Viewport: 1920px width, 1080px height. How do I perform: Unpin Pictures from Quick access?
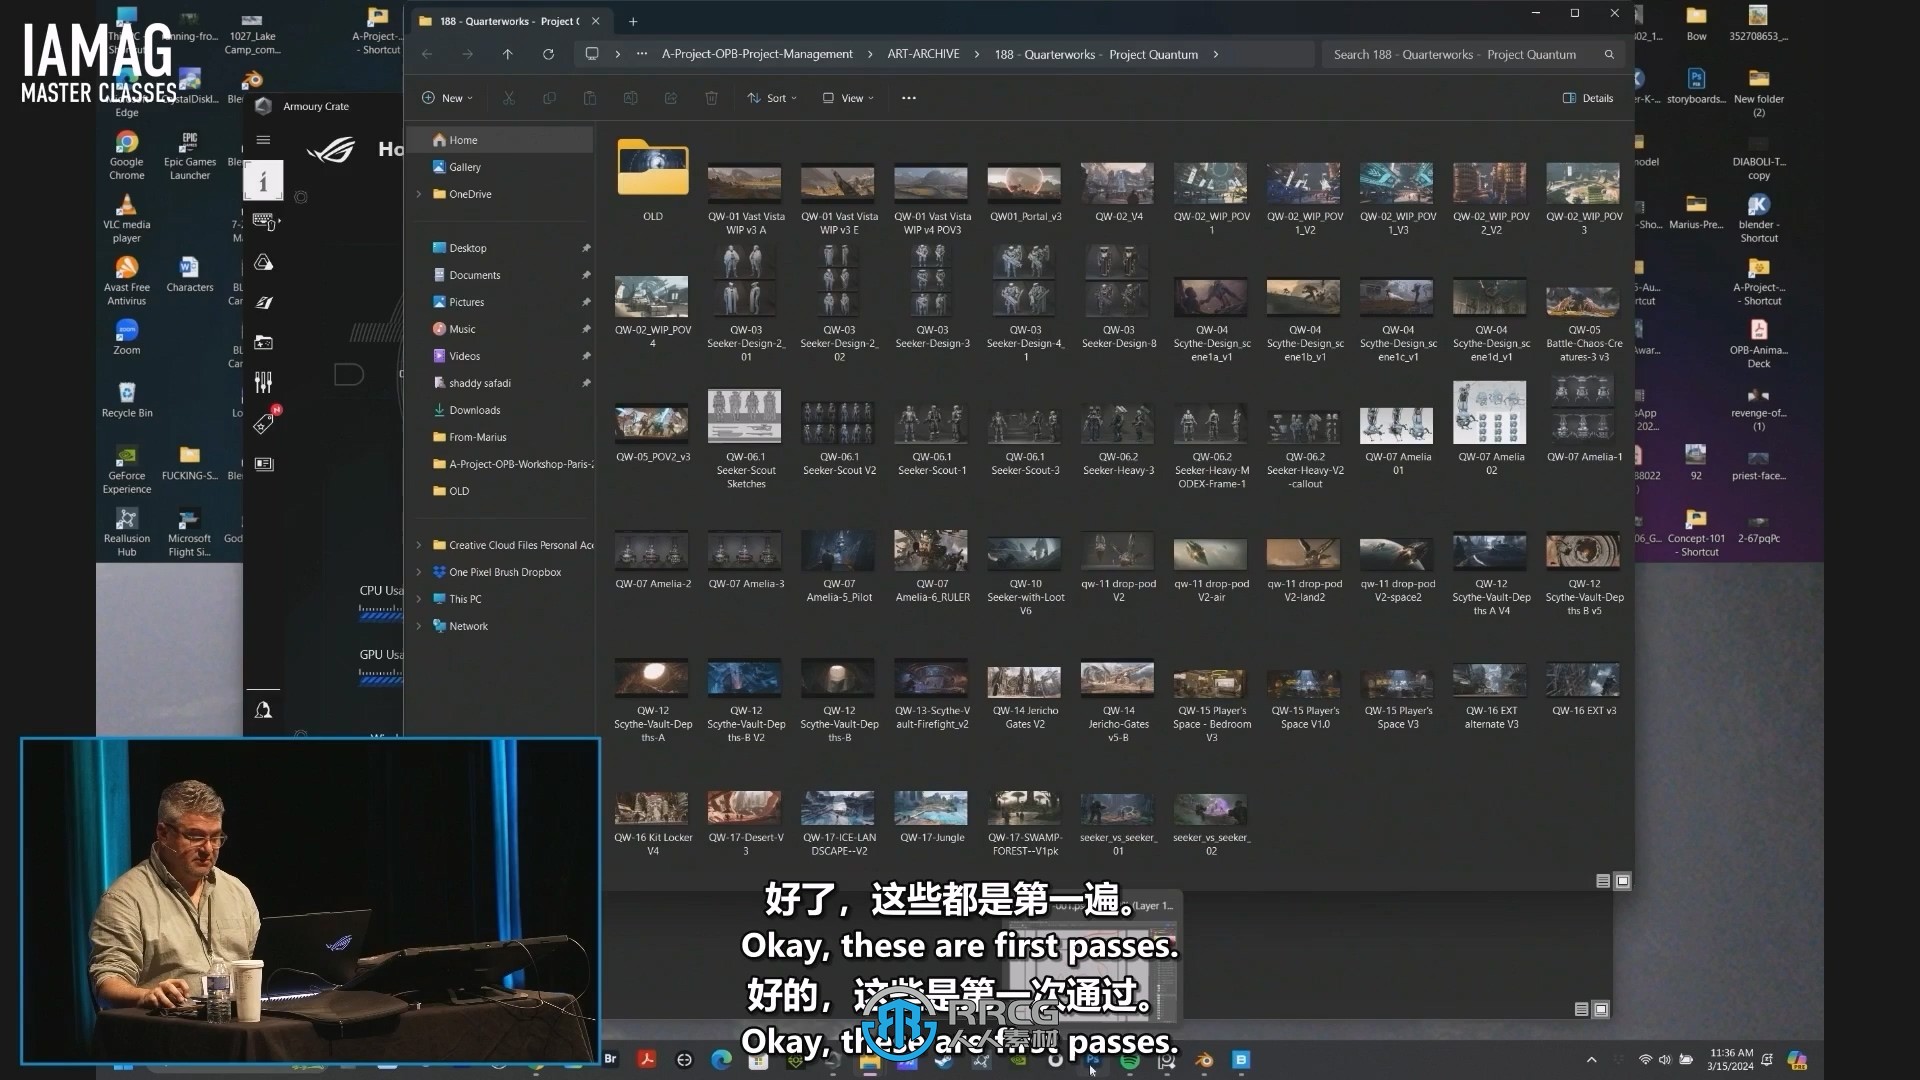[x=586, y=302]
